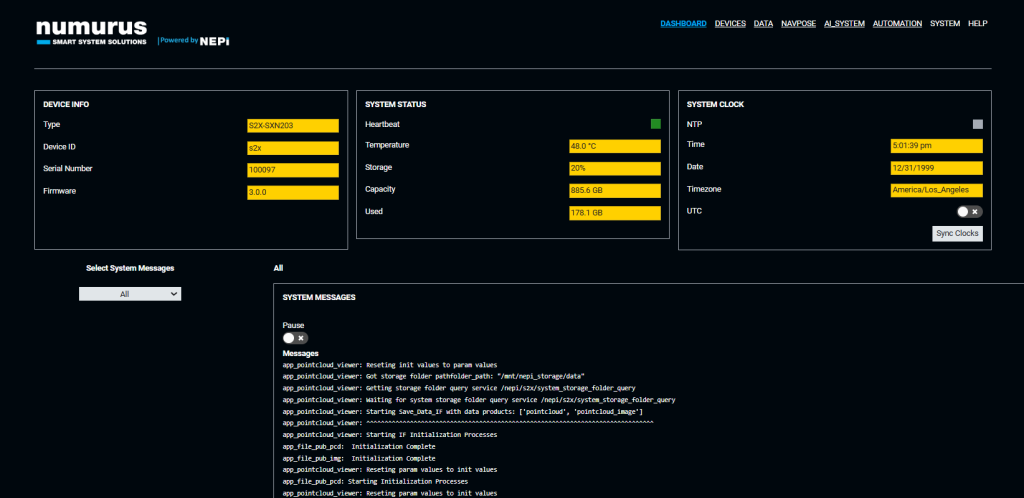The height and width of the screenshot is (498, 1024).
Task: Open the Automation menu
Action: click(x=897, y=23)
